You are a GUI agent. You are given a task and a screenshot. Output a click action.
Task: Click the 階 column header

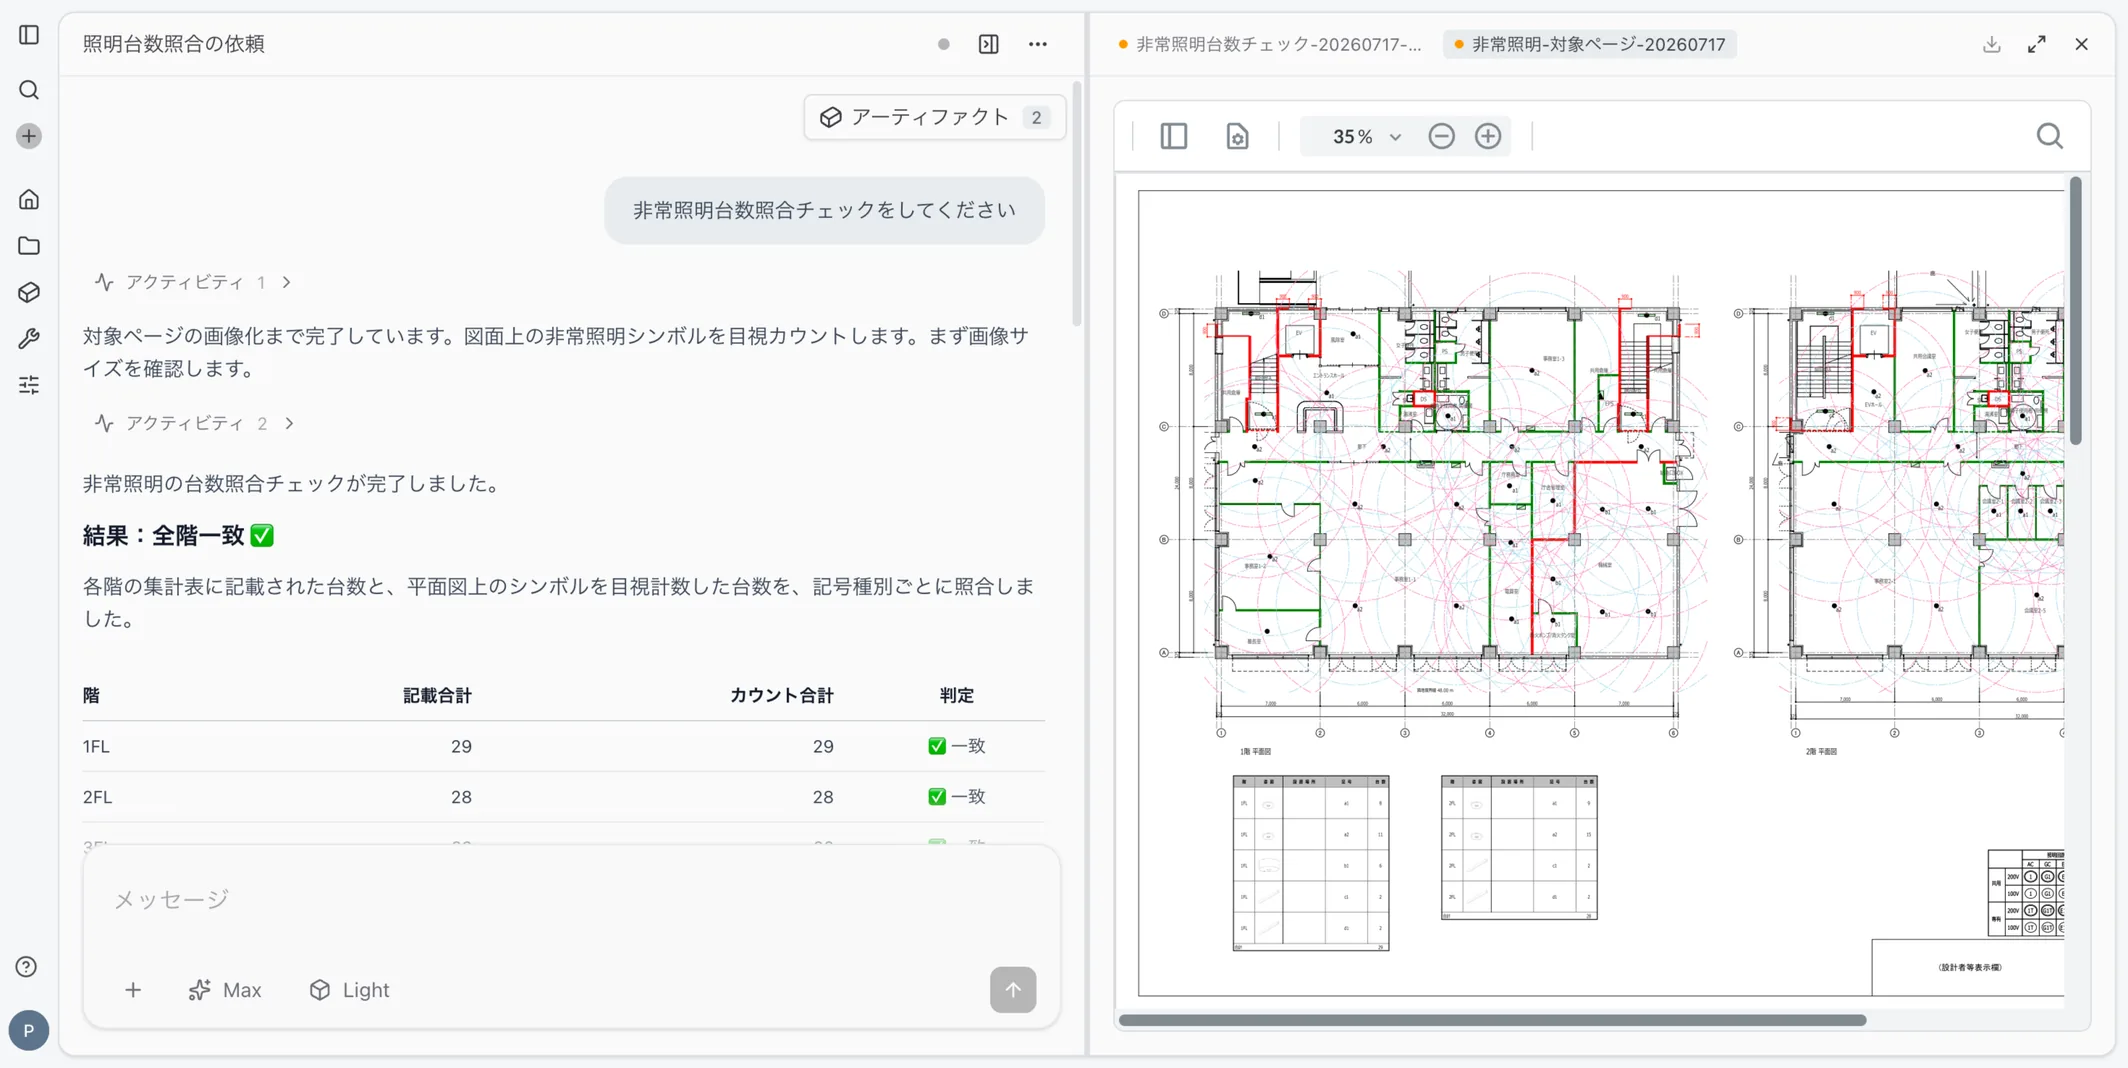tap(91, 695)
